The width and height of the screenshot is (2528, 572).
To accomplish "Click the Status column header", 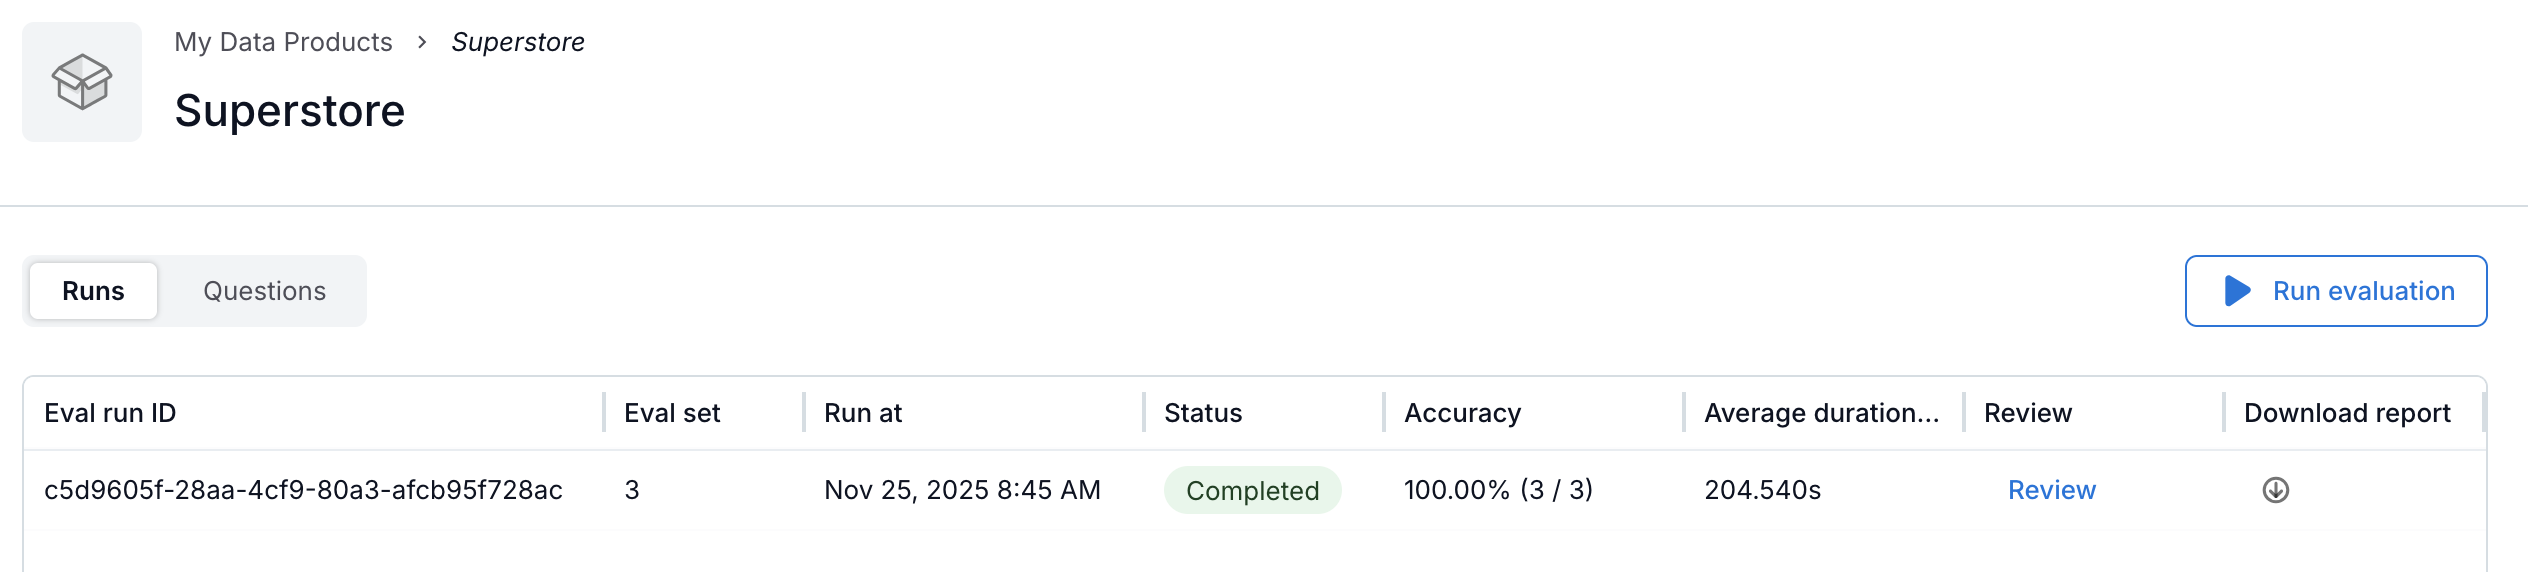I will 1203,413.
